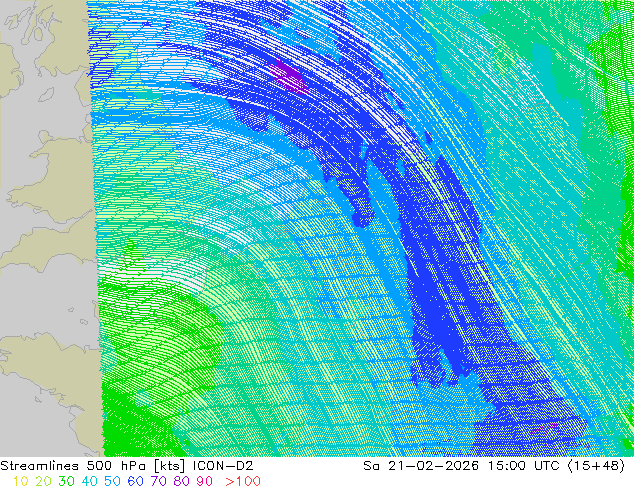
Task: Click the 60 kts legend value
Action: (135, 482)
